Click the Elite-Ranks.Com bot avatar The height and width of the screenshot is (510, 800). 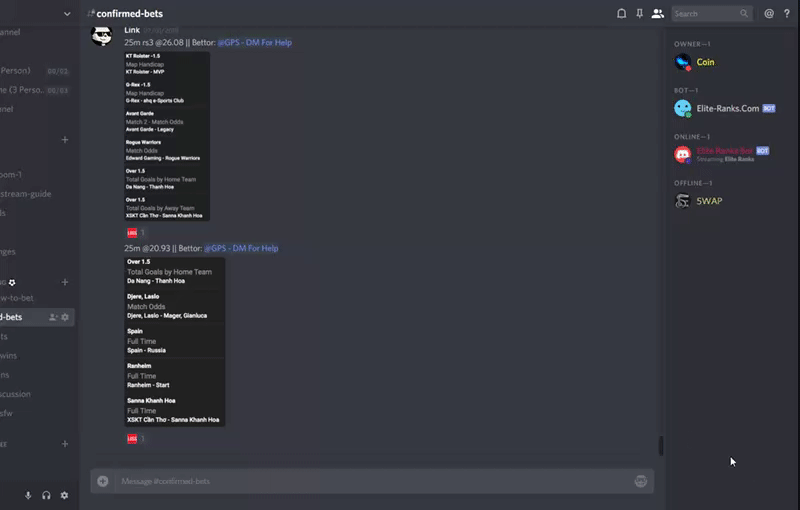coord(683,109)
